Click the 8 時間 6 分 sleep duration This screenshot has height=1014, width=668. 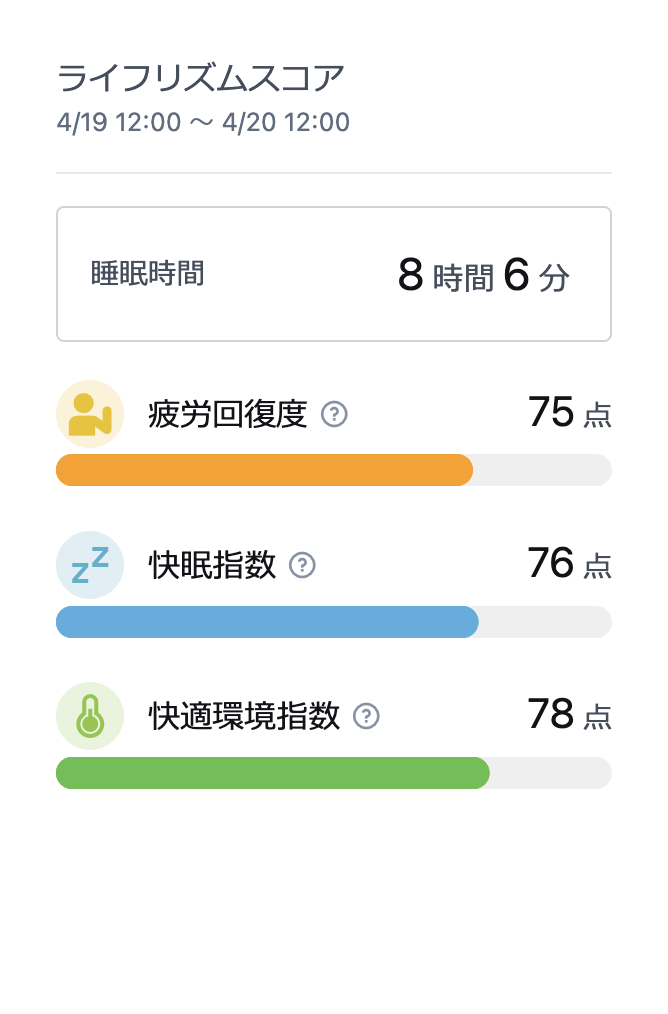pyautogui.click(x=484, y=275)
